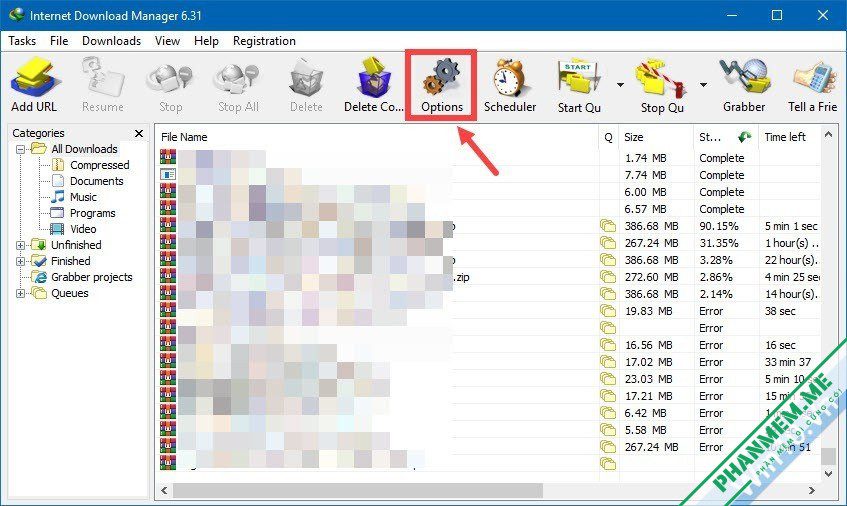Click the Stop Queue icon
Viewport: 847px width, 506px height.
(x=662, y=79)
